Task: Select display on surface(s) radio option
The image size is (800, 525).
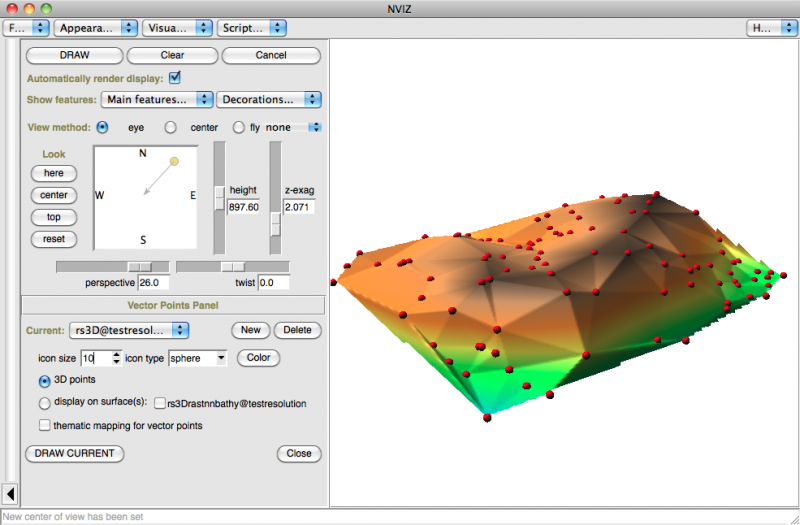Action: pyautogui.click(x=45, y=403)
